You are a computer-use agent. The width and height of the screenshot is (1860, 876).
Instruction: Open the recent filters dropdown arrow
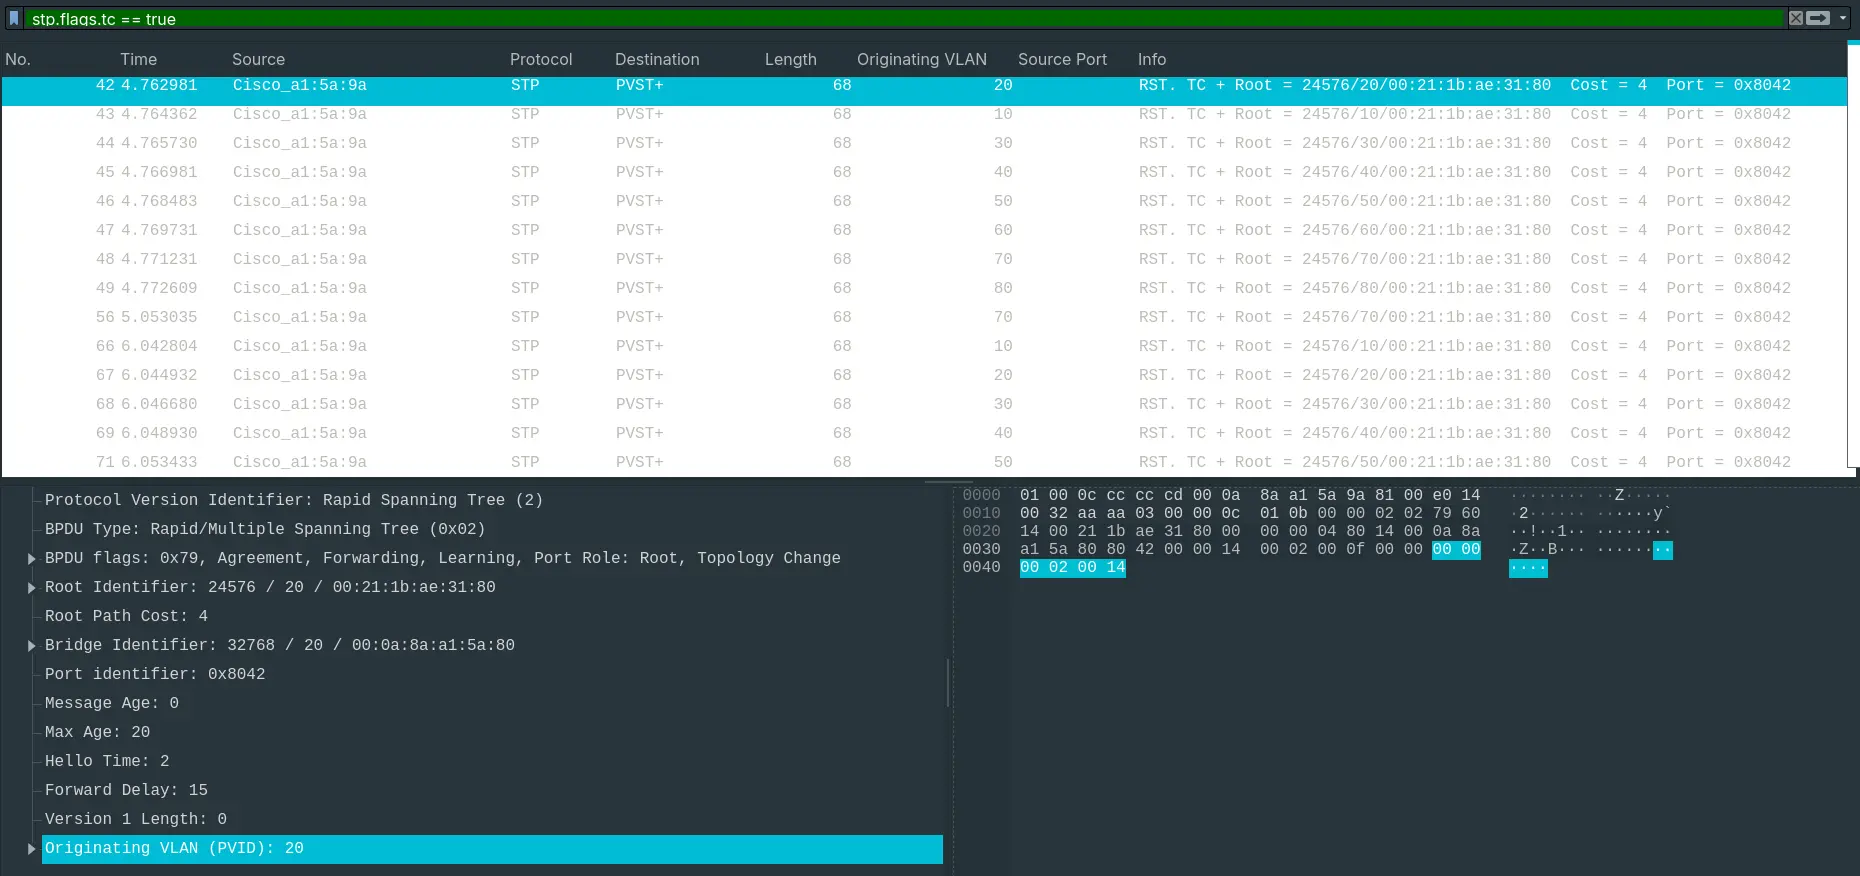[1843, 18]
